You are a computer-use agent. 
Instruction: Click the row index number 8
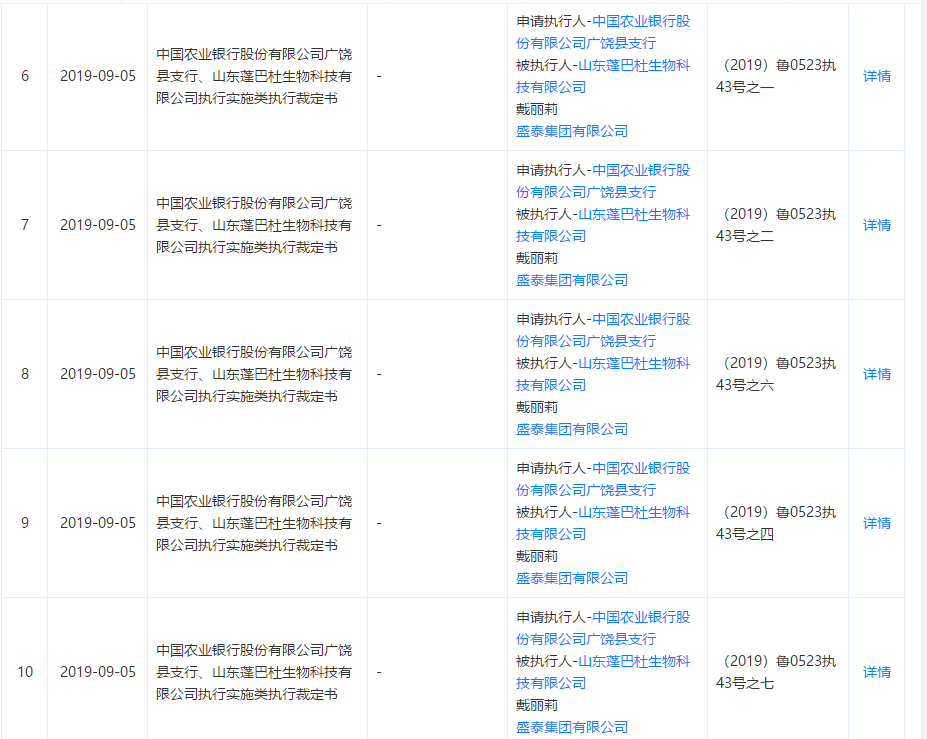25,374
